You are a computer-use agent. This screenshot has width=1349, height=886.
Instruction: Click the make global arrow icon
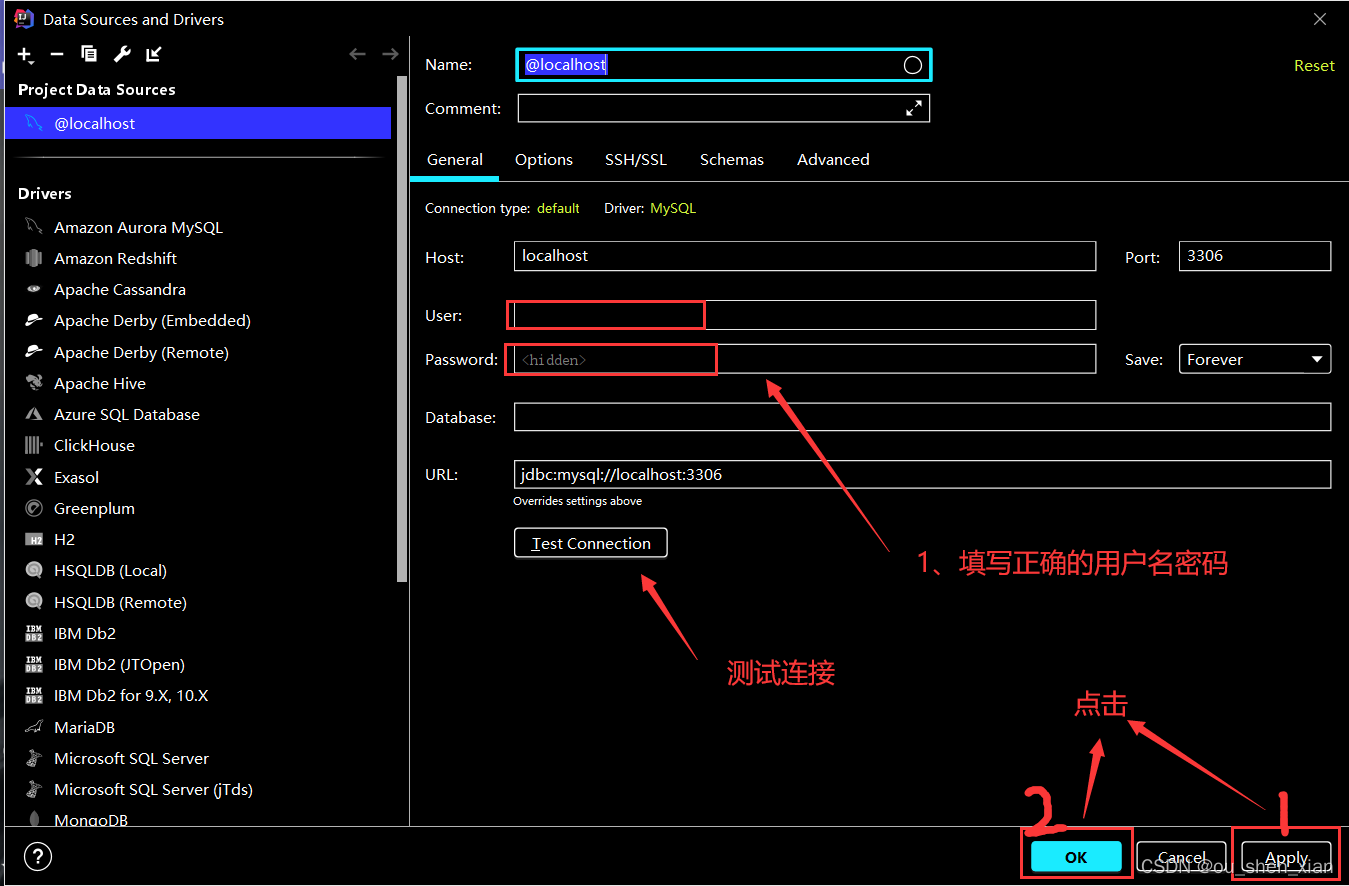tap(154, 54)
